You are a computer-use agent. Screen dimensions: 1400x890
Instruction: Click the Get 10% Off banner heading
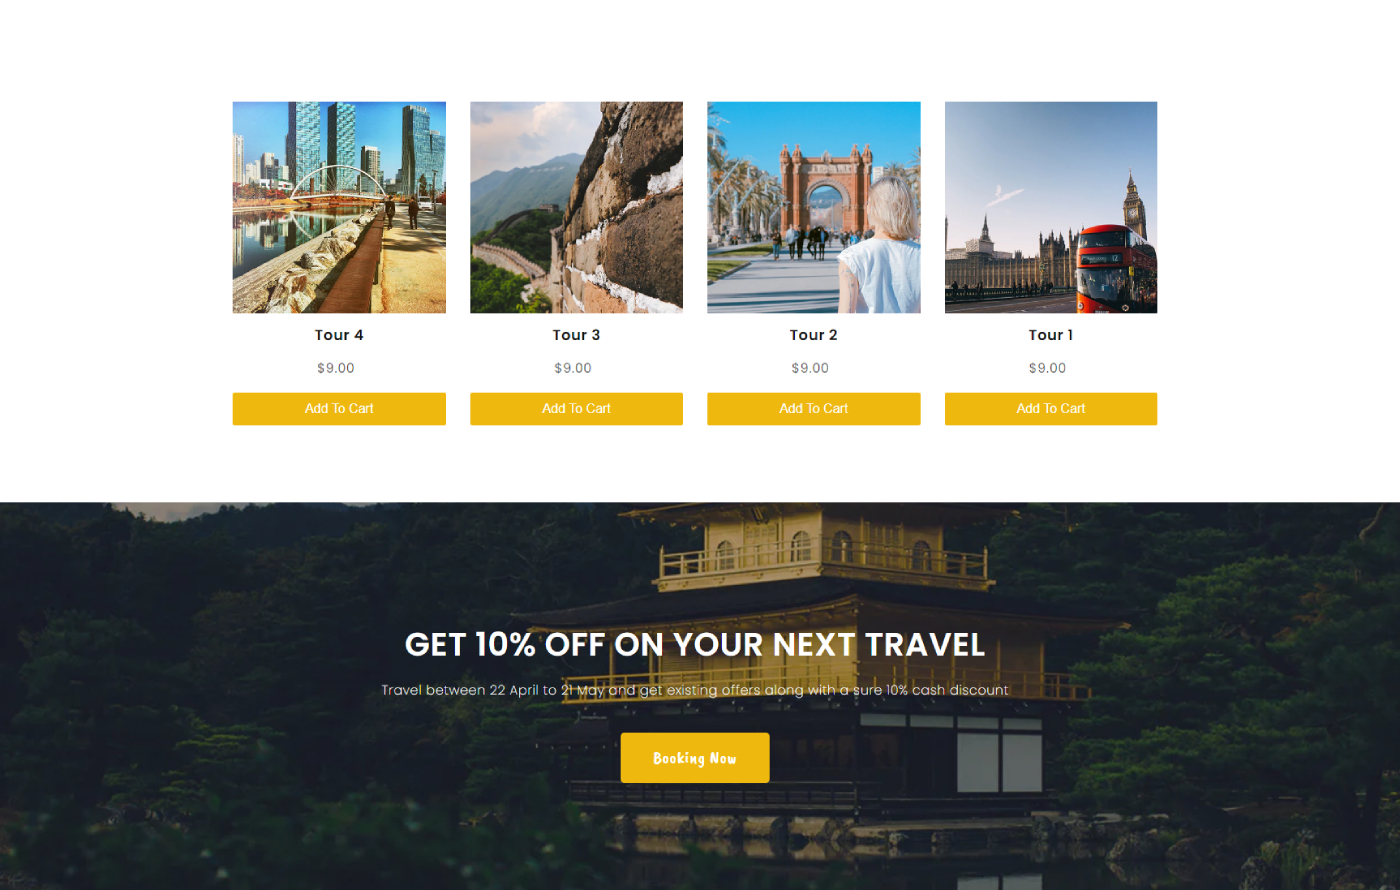(695, 645)
